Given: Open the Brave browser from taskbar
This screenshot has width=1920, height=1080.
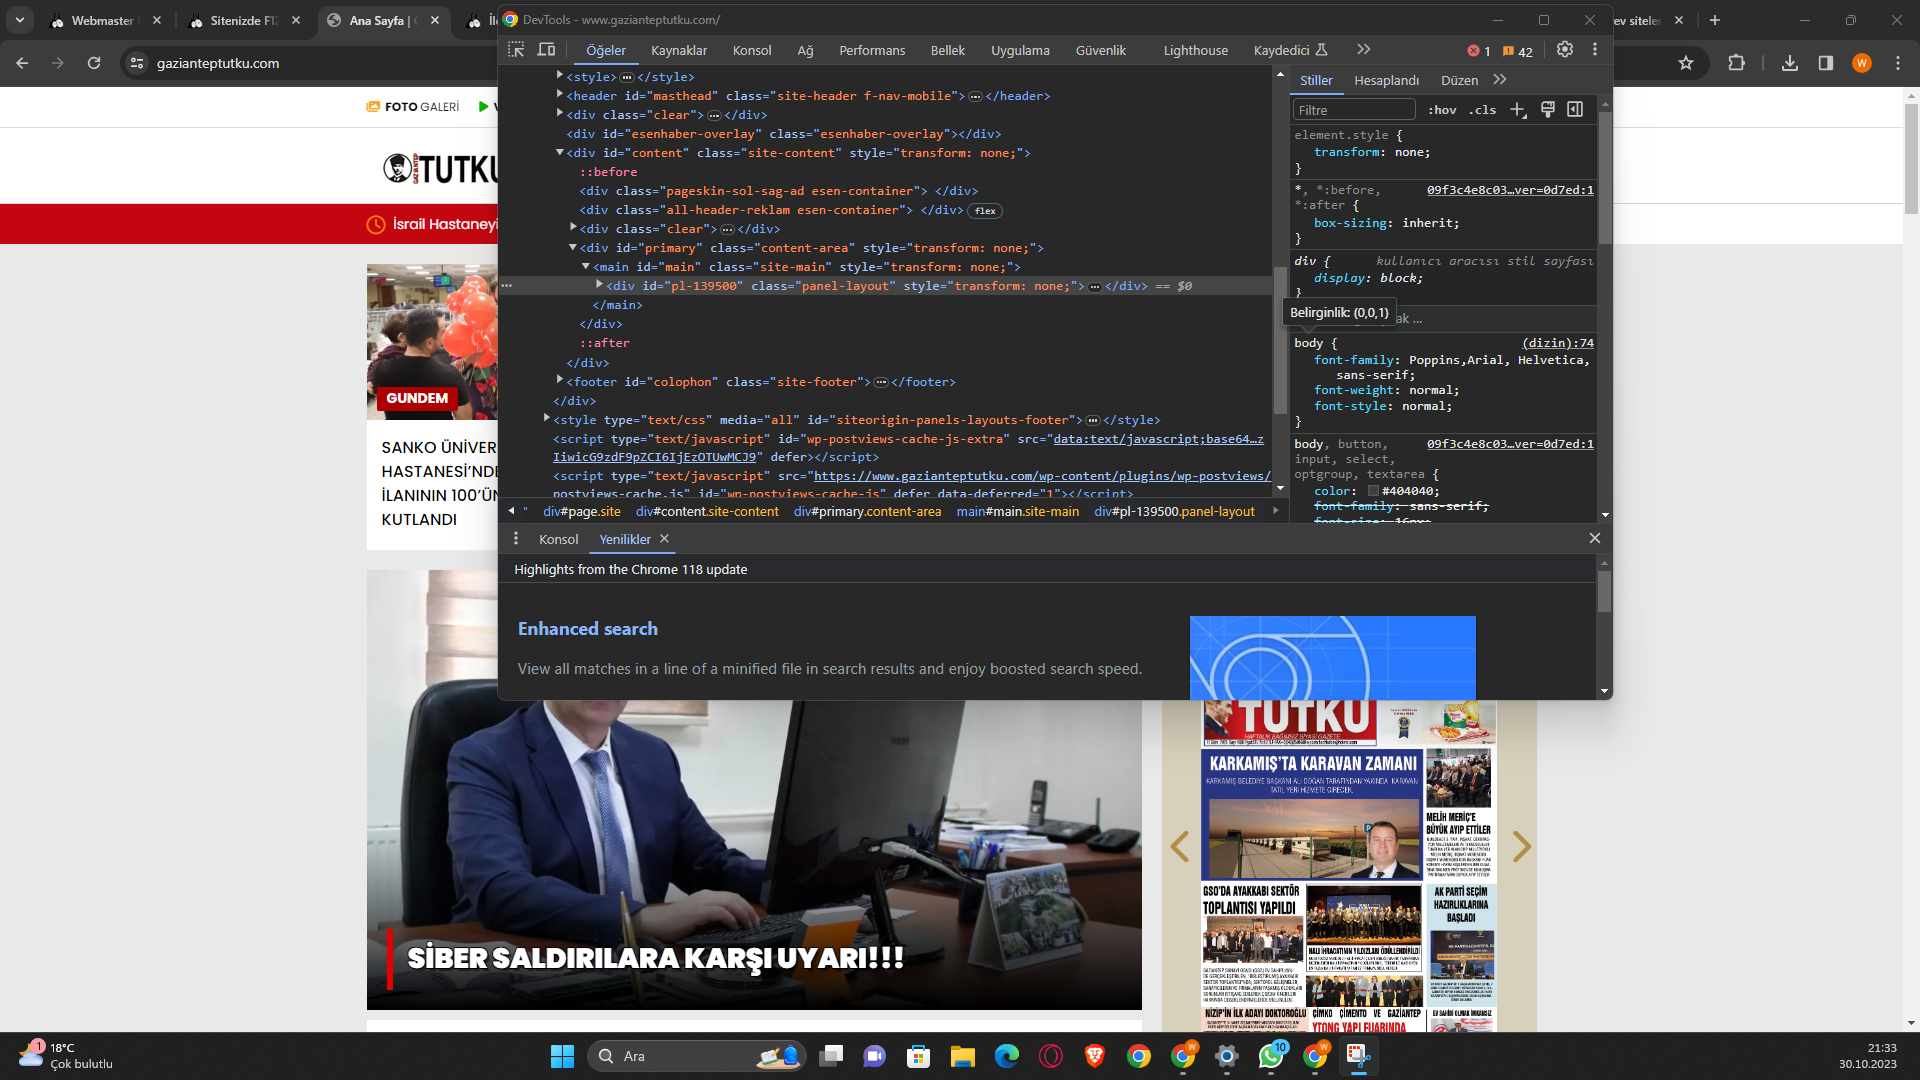Looking at the screenshot, I should coord(1095,1056).
